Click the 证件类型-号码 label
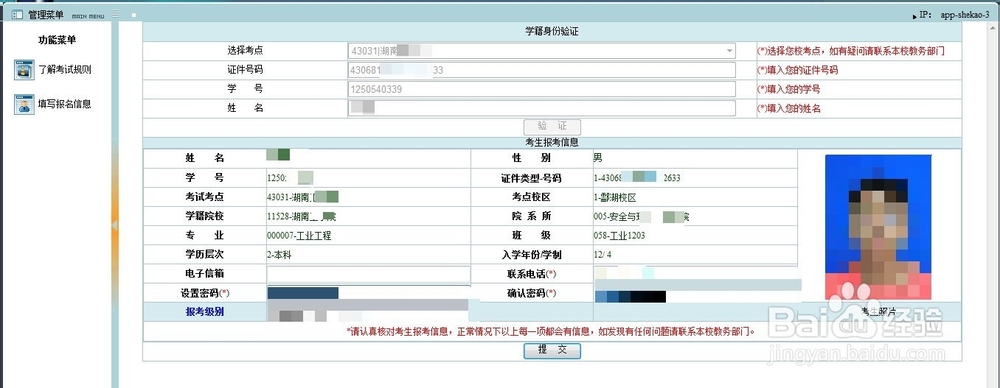This screenshot has width=1000, height=388. pos(531,178)
